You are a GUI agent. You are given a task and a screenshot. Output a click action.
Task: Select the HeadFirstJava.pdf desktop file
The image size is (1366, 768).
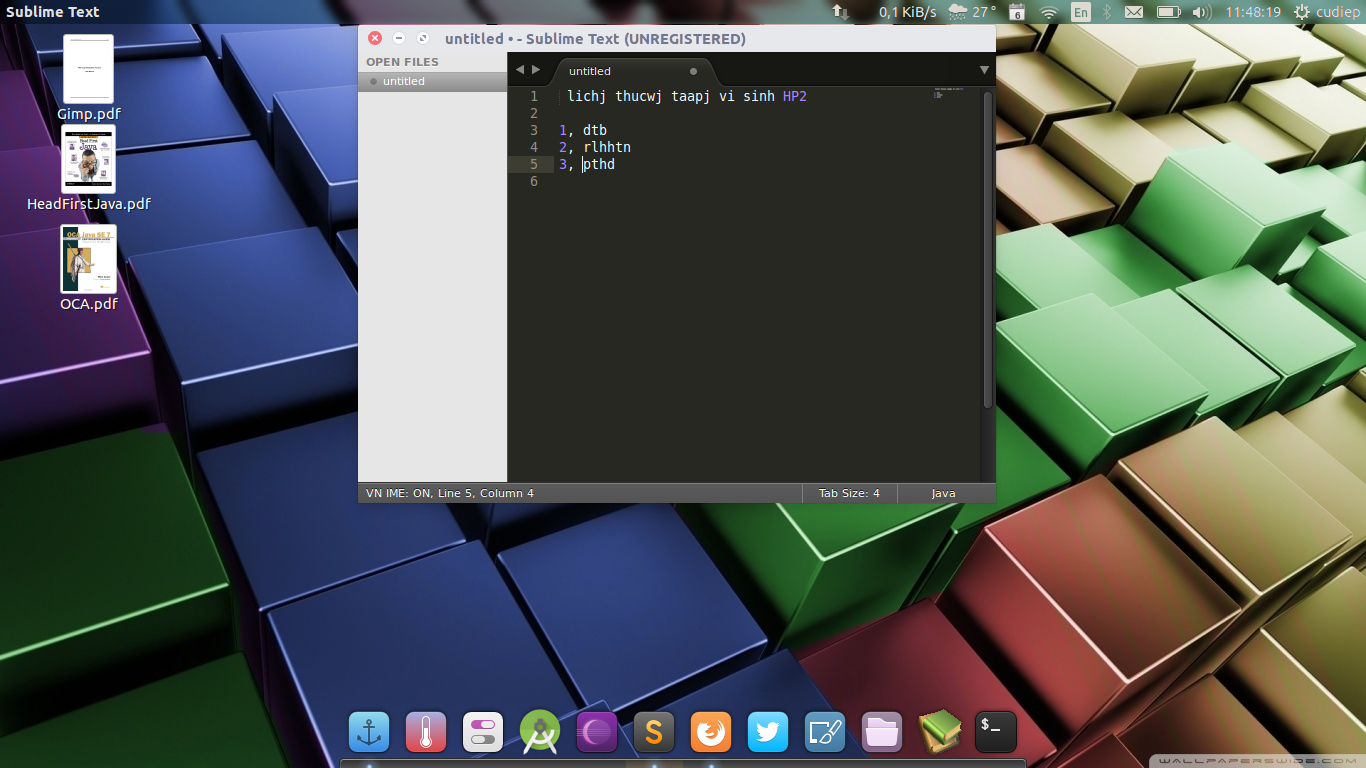89,168
